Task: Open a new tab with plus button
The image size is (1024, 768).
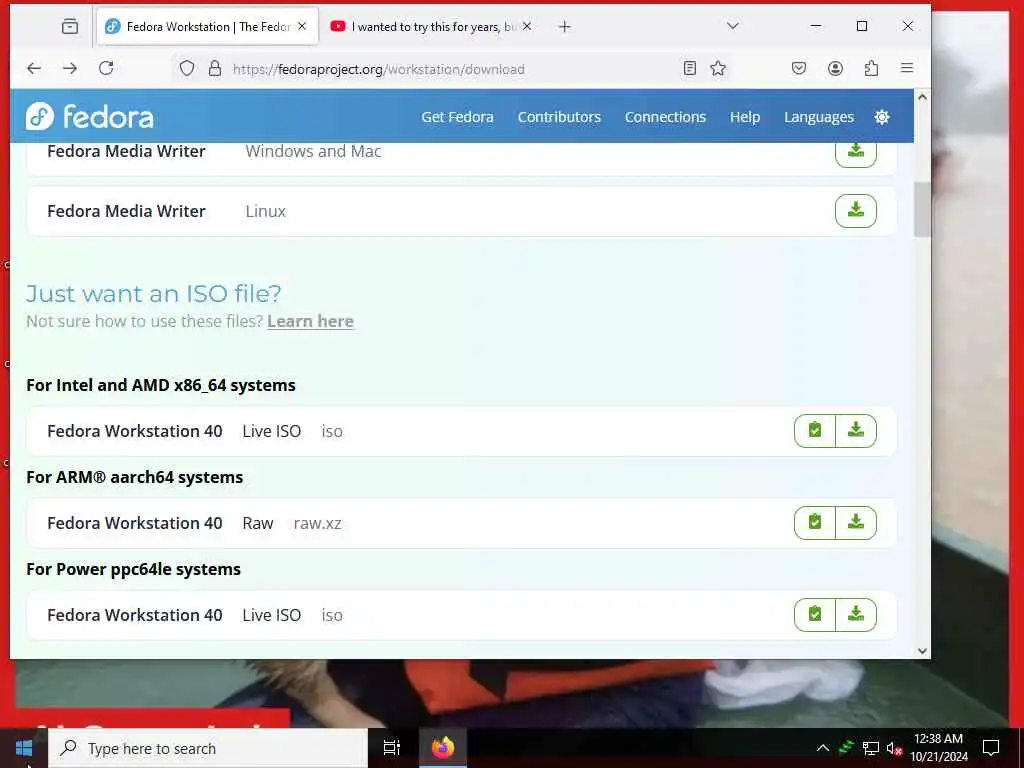Action: click(565, 26)
